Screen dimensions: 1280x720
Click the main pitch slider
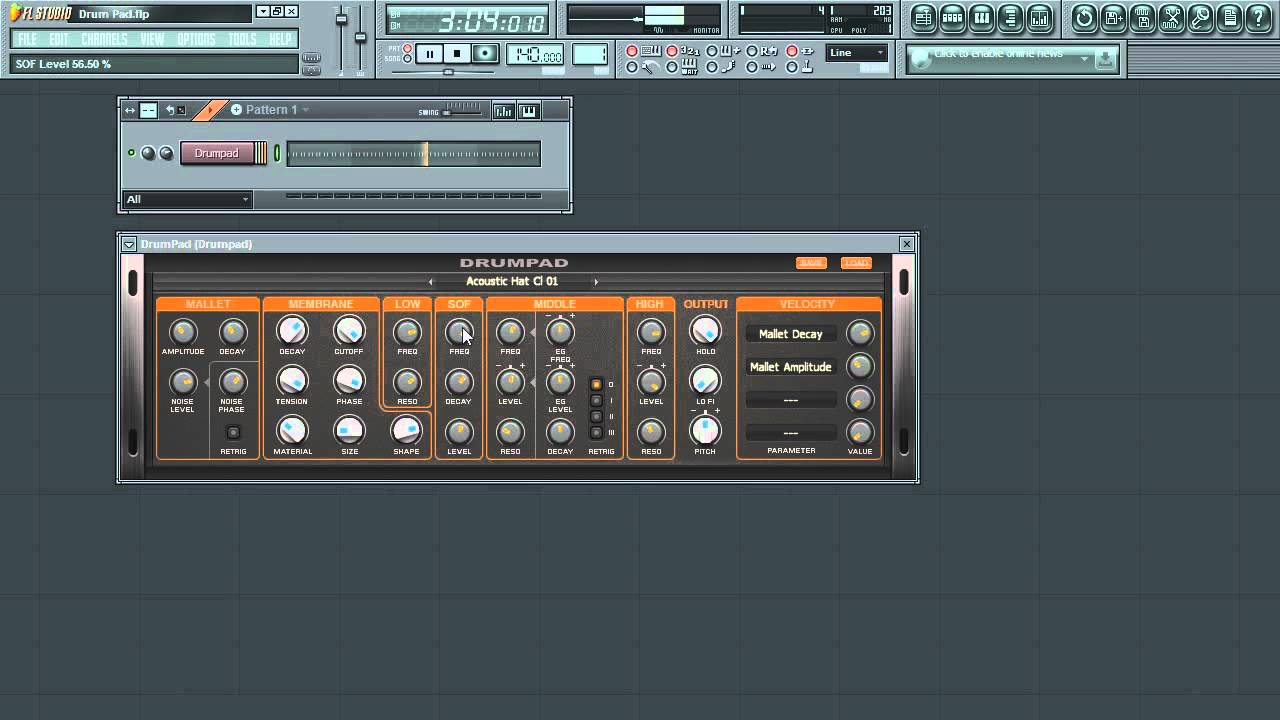tap(361, 38)
